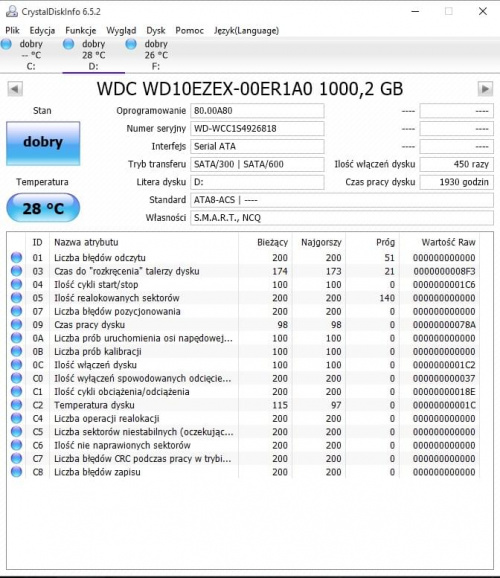
Task: Click status orb of attribute 07 row
Action: tap(16, 311)
